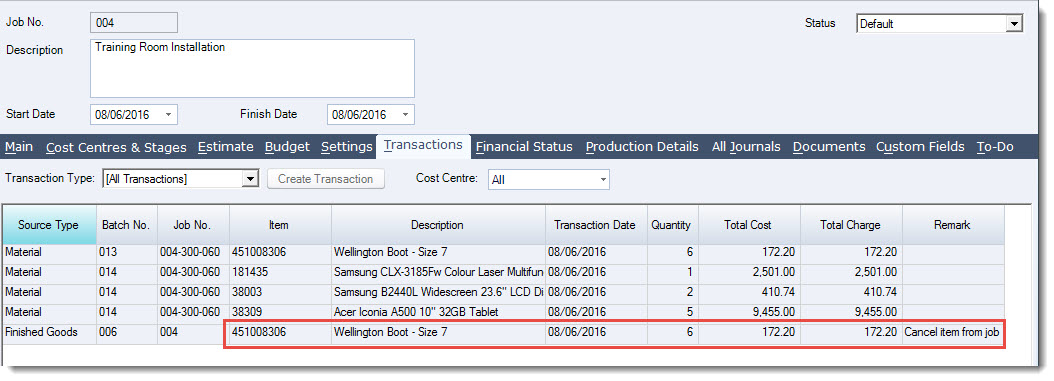View the All Journals tab
The width and height of the screenshot is (1054, 381).
pyautogui.click(x=746, y=146)
